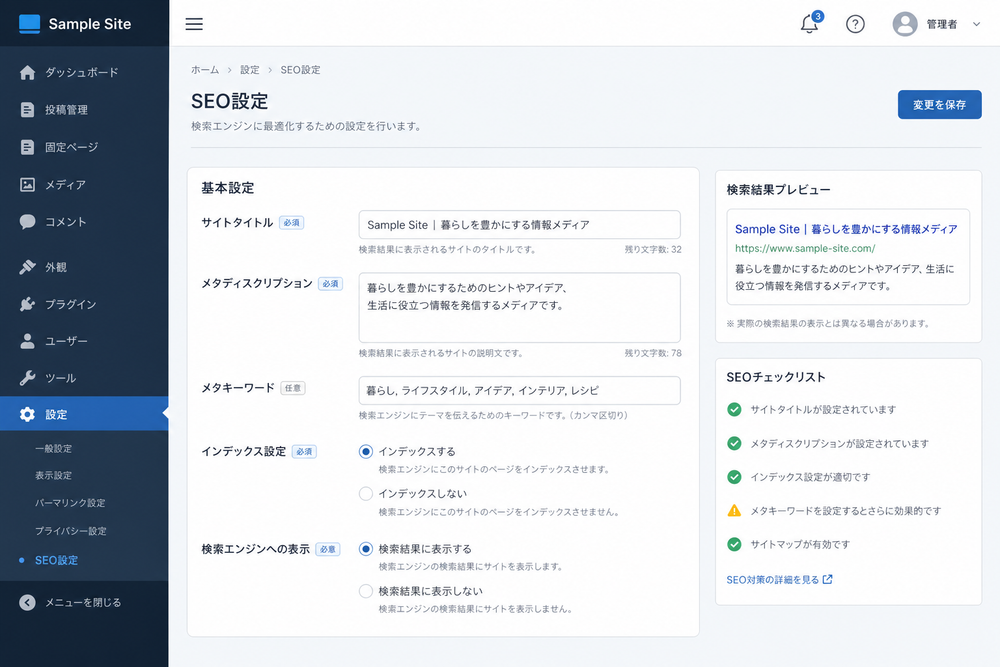Click the ダッシュボード home icon
The height and width of the screenshot is (667, 1000).
[x=27, y=73]
